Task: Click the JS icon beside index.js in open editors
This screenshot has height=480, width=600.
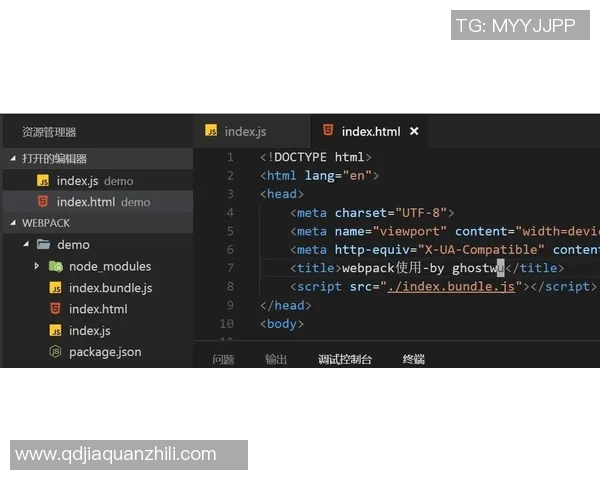Action: click(x=43, y=181)
